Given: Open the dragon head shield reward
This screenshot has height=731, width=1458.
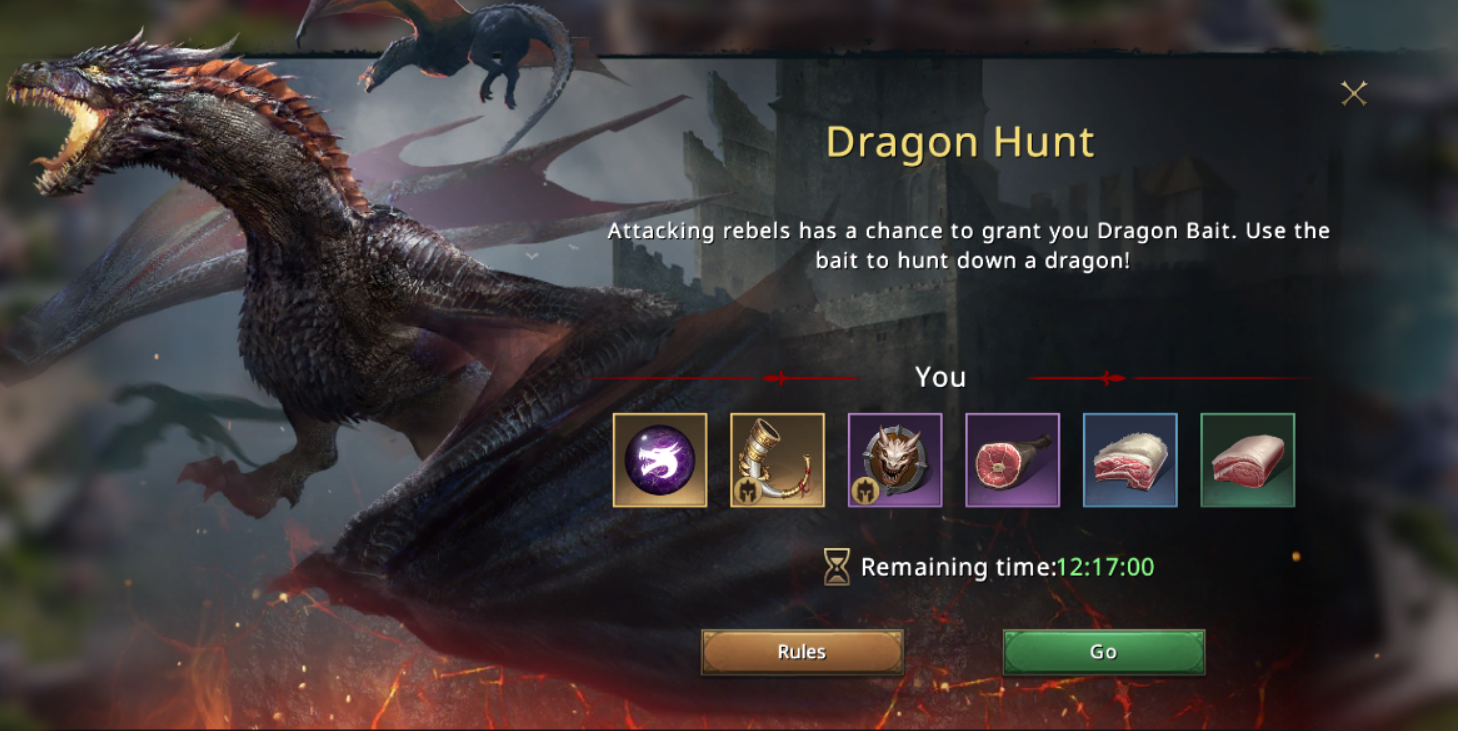Looking at the screenshot, I should click(x=895, y=460).
